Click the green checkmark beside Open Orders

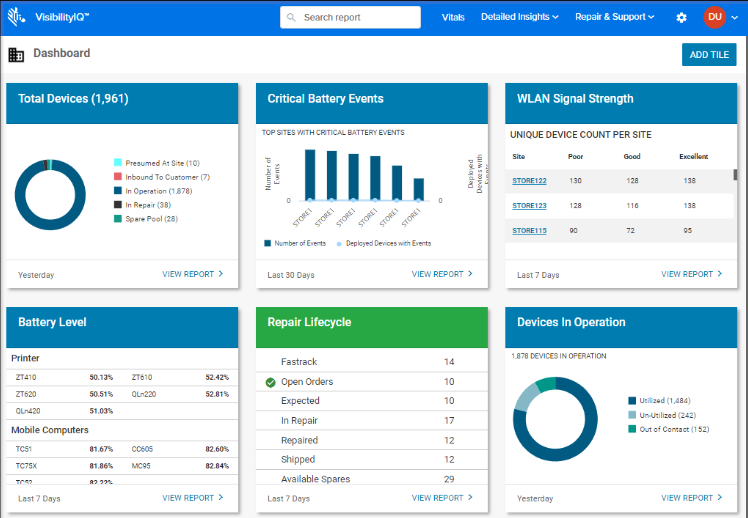pyautogui.click(x=270, y=382)
